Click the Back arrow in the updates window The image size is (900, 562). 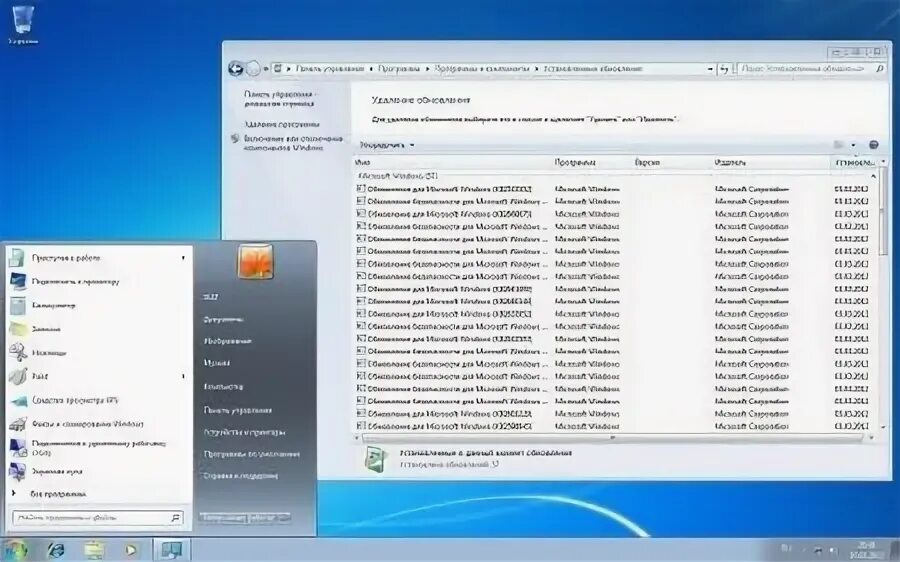pyautogui.click(x=235, y=69)
